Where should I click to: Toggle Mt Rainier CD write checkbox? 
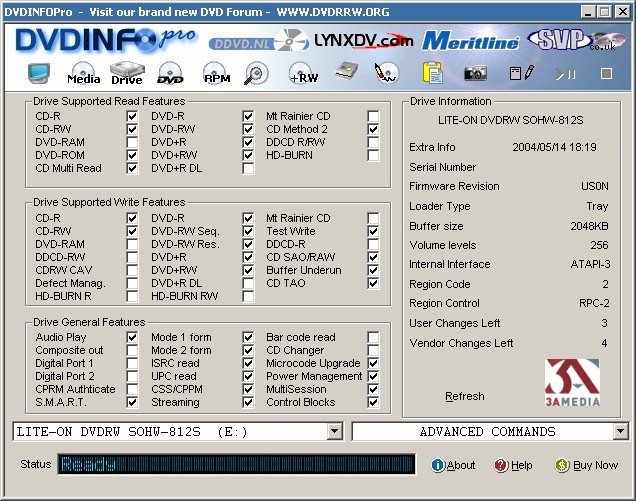373,218
